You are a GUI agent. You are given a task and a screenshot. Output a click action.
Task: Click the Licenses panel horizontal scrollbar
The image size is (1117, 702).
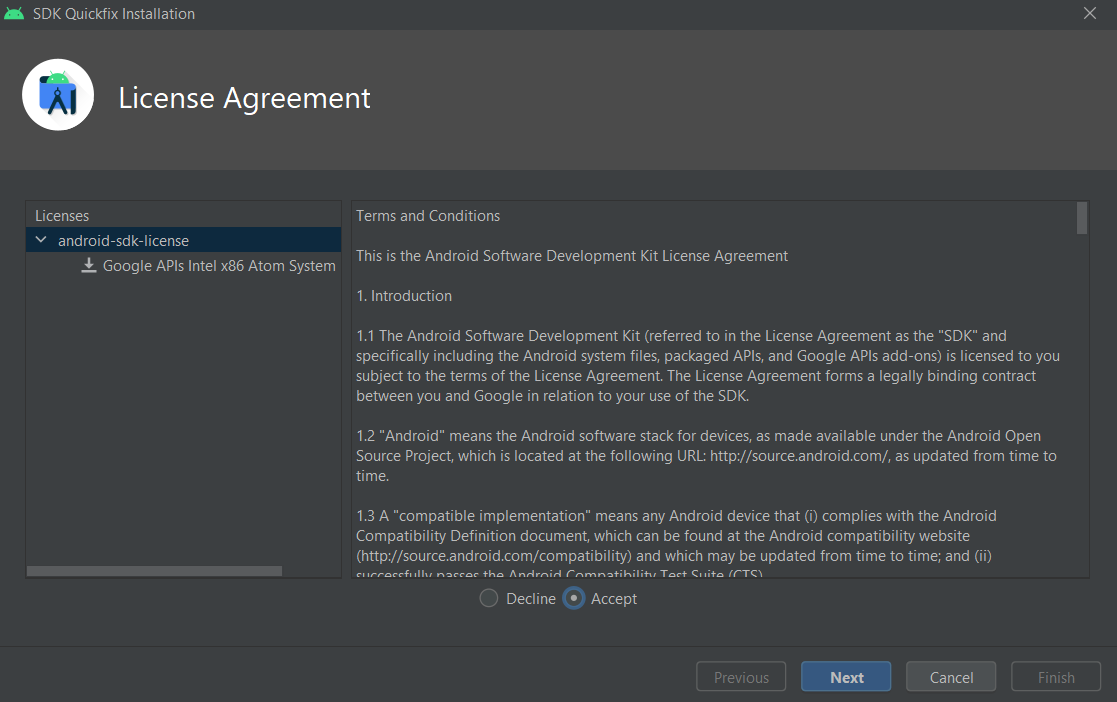pyautogui.click(x=155, y=571)
